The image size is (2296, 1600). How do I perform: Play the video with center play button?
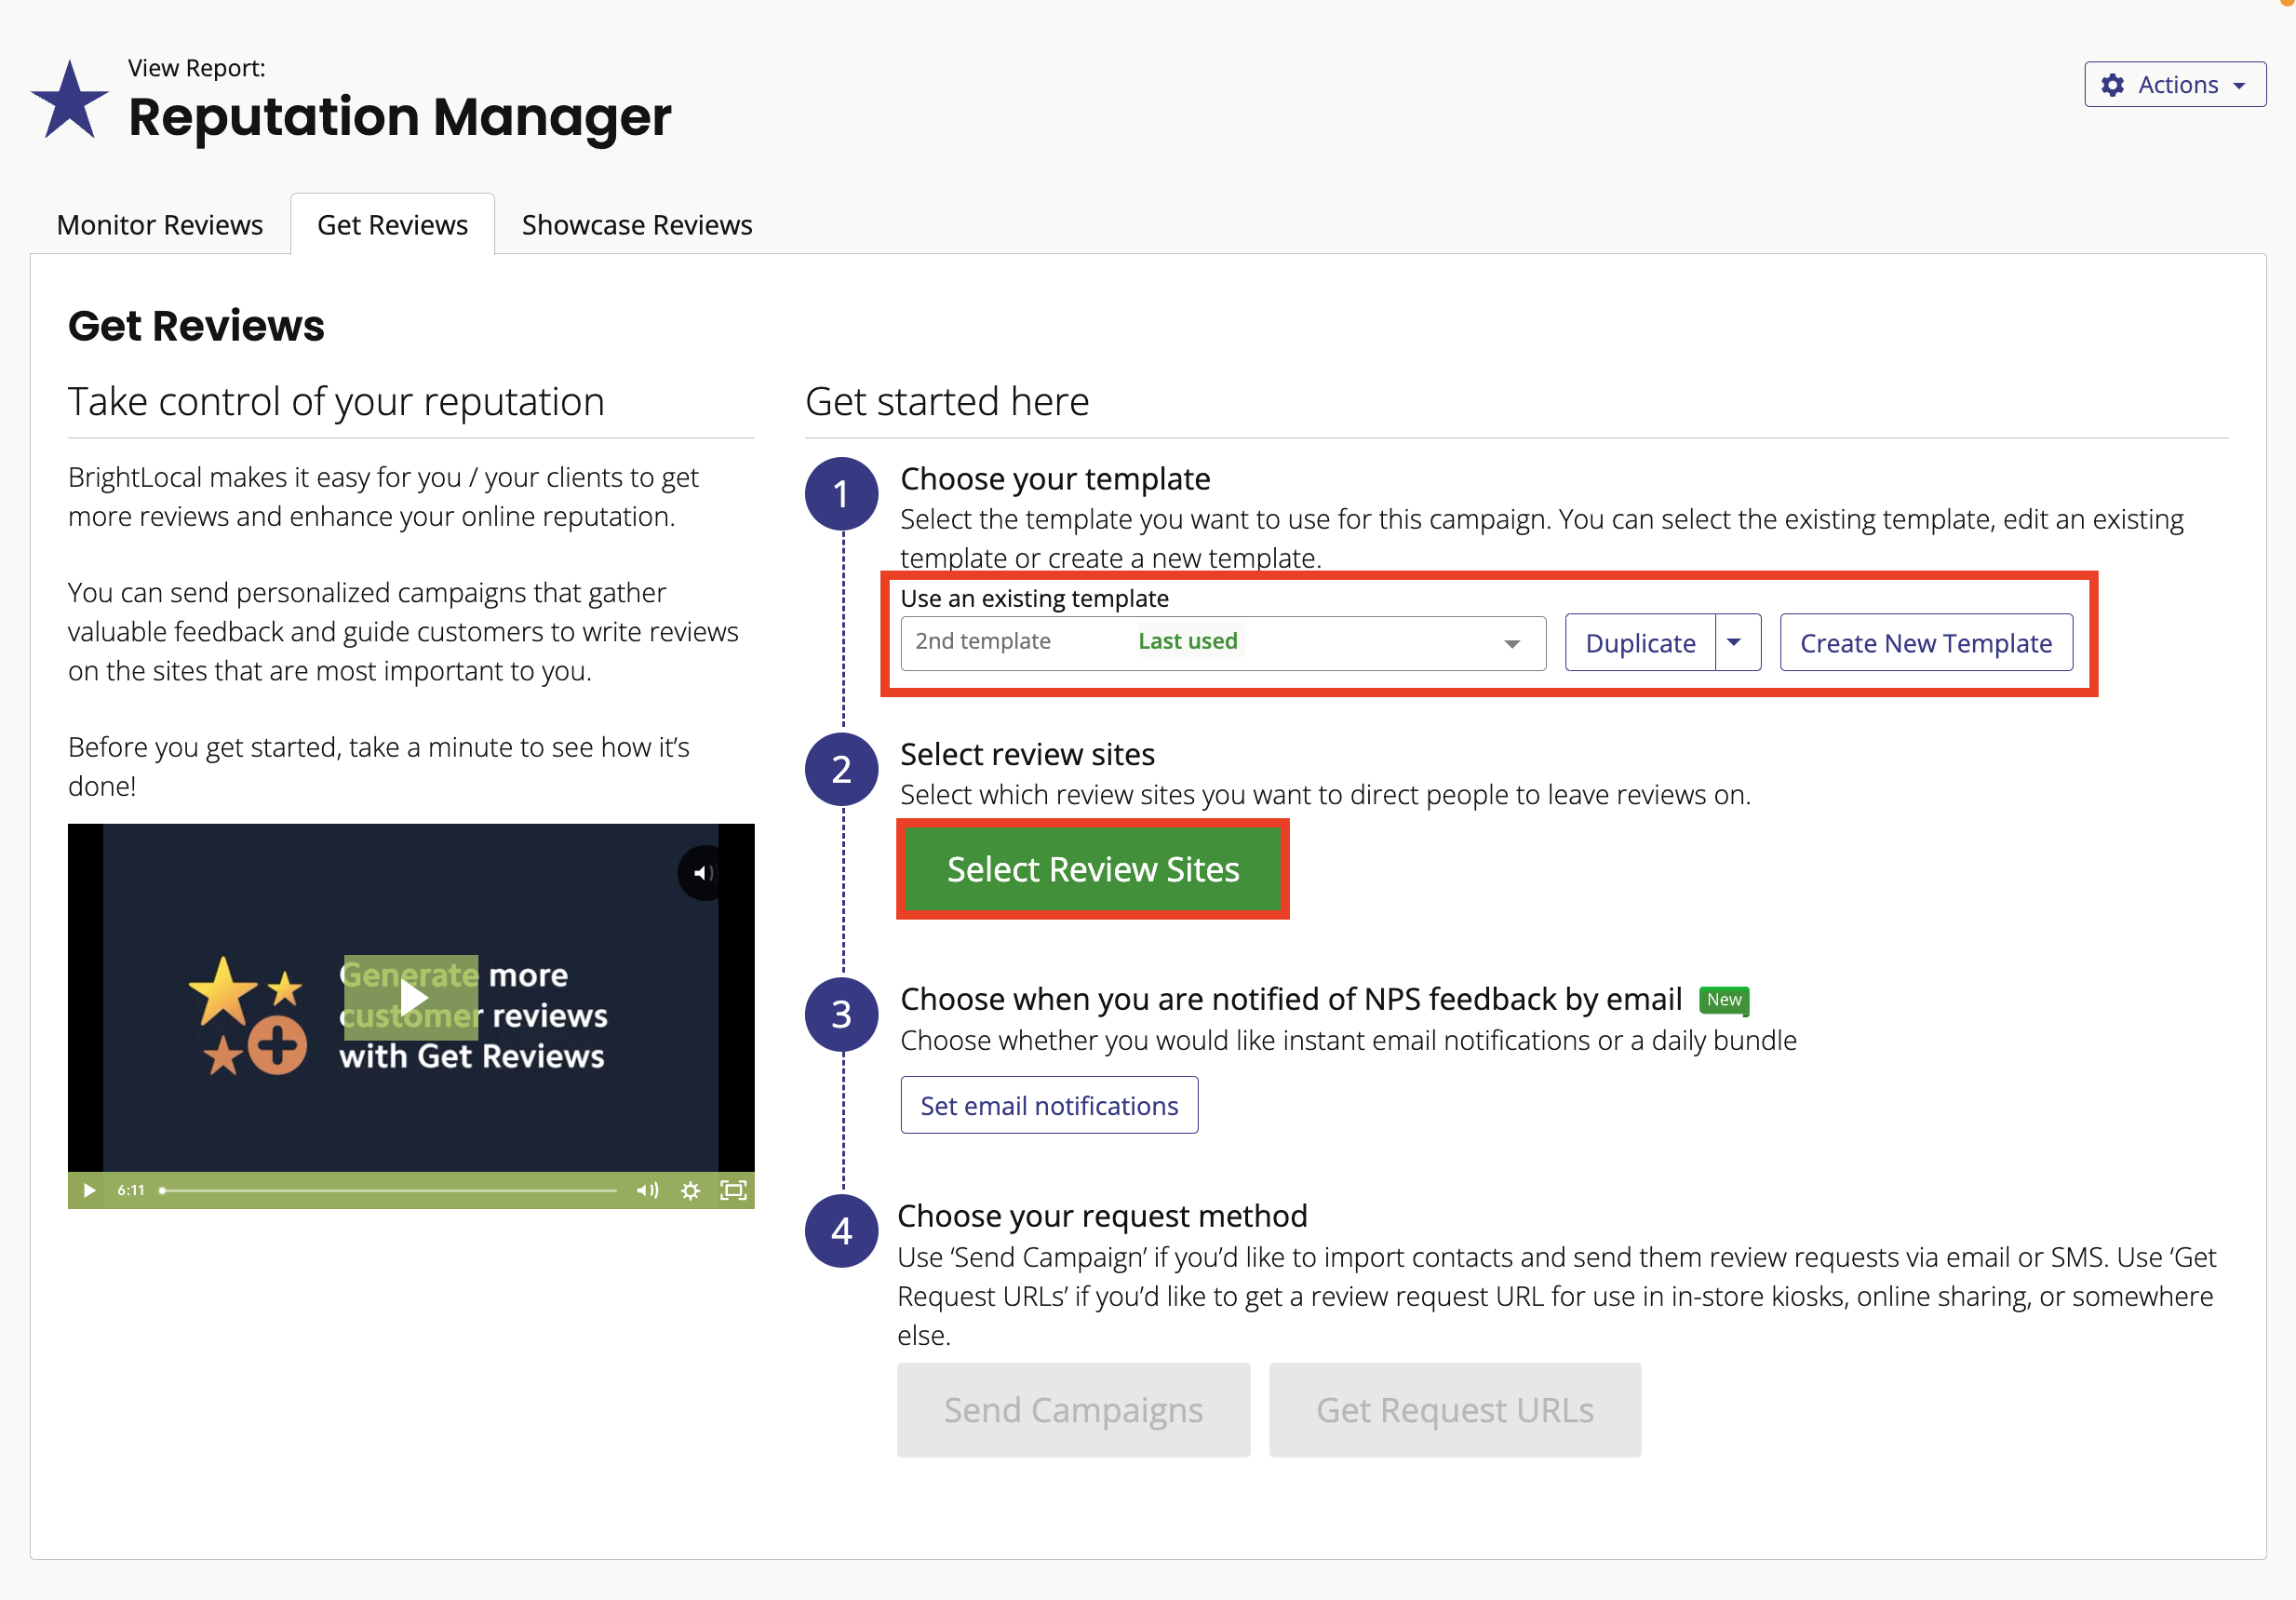(411, 997)
